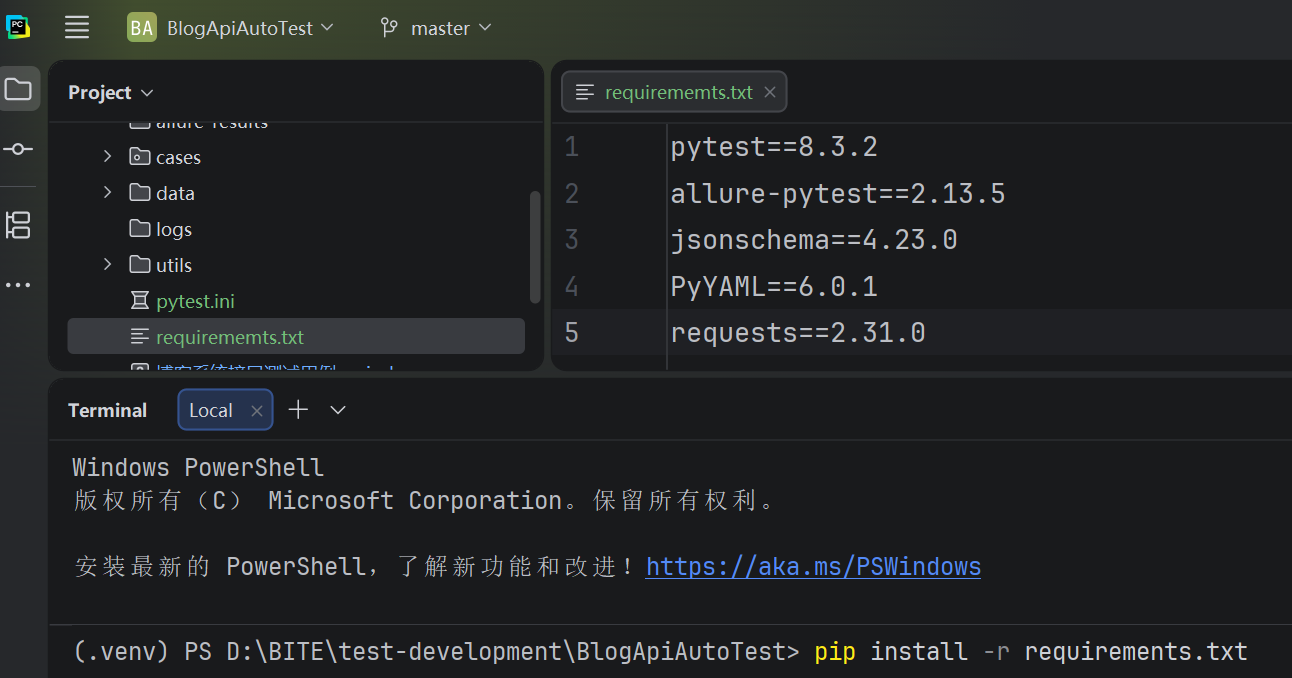Show more tool windows ellipsis
Image resolution: width=1292 pixels, height=678 pixels.
point(18,285)
